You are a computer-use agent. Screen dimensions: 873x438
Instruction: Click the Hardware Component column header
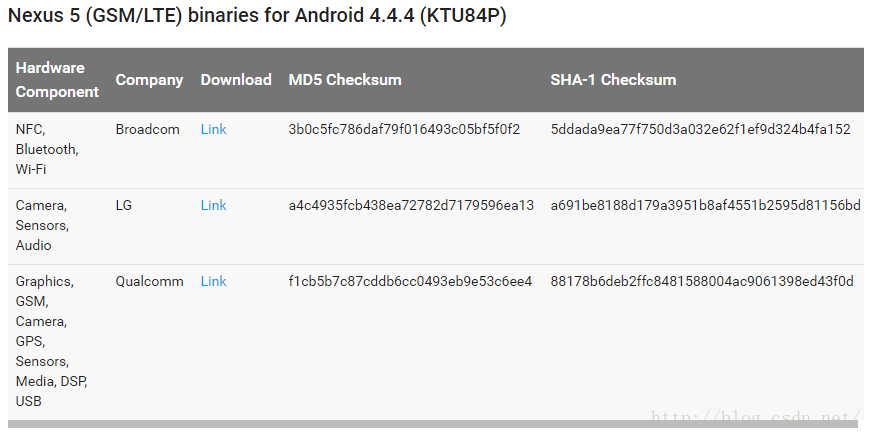tap(57, 80)
